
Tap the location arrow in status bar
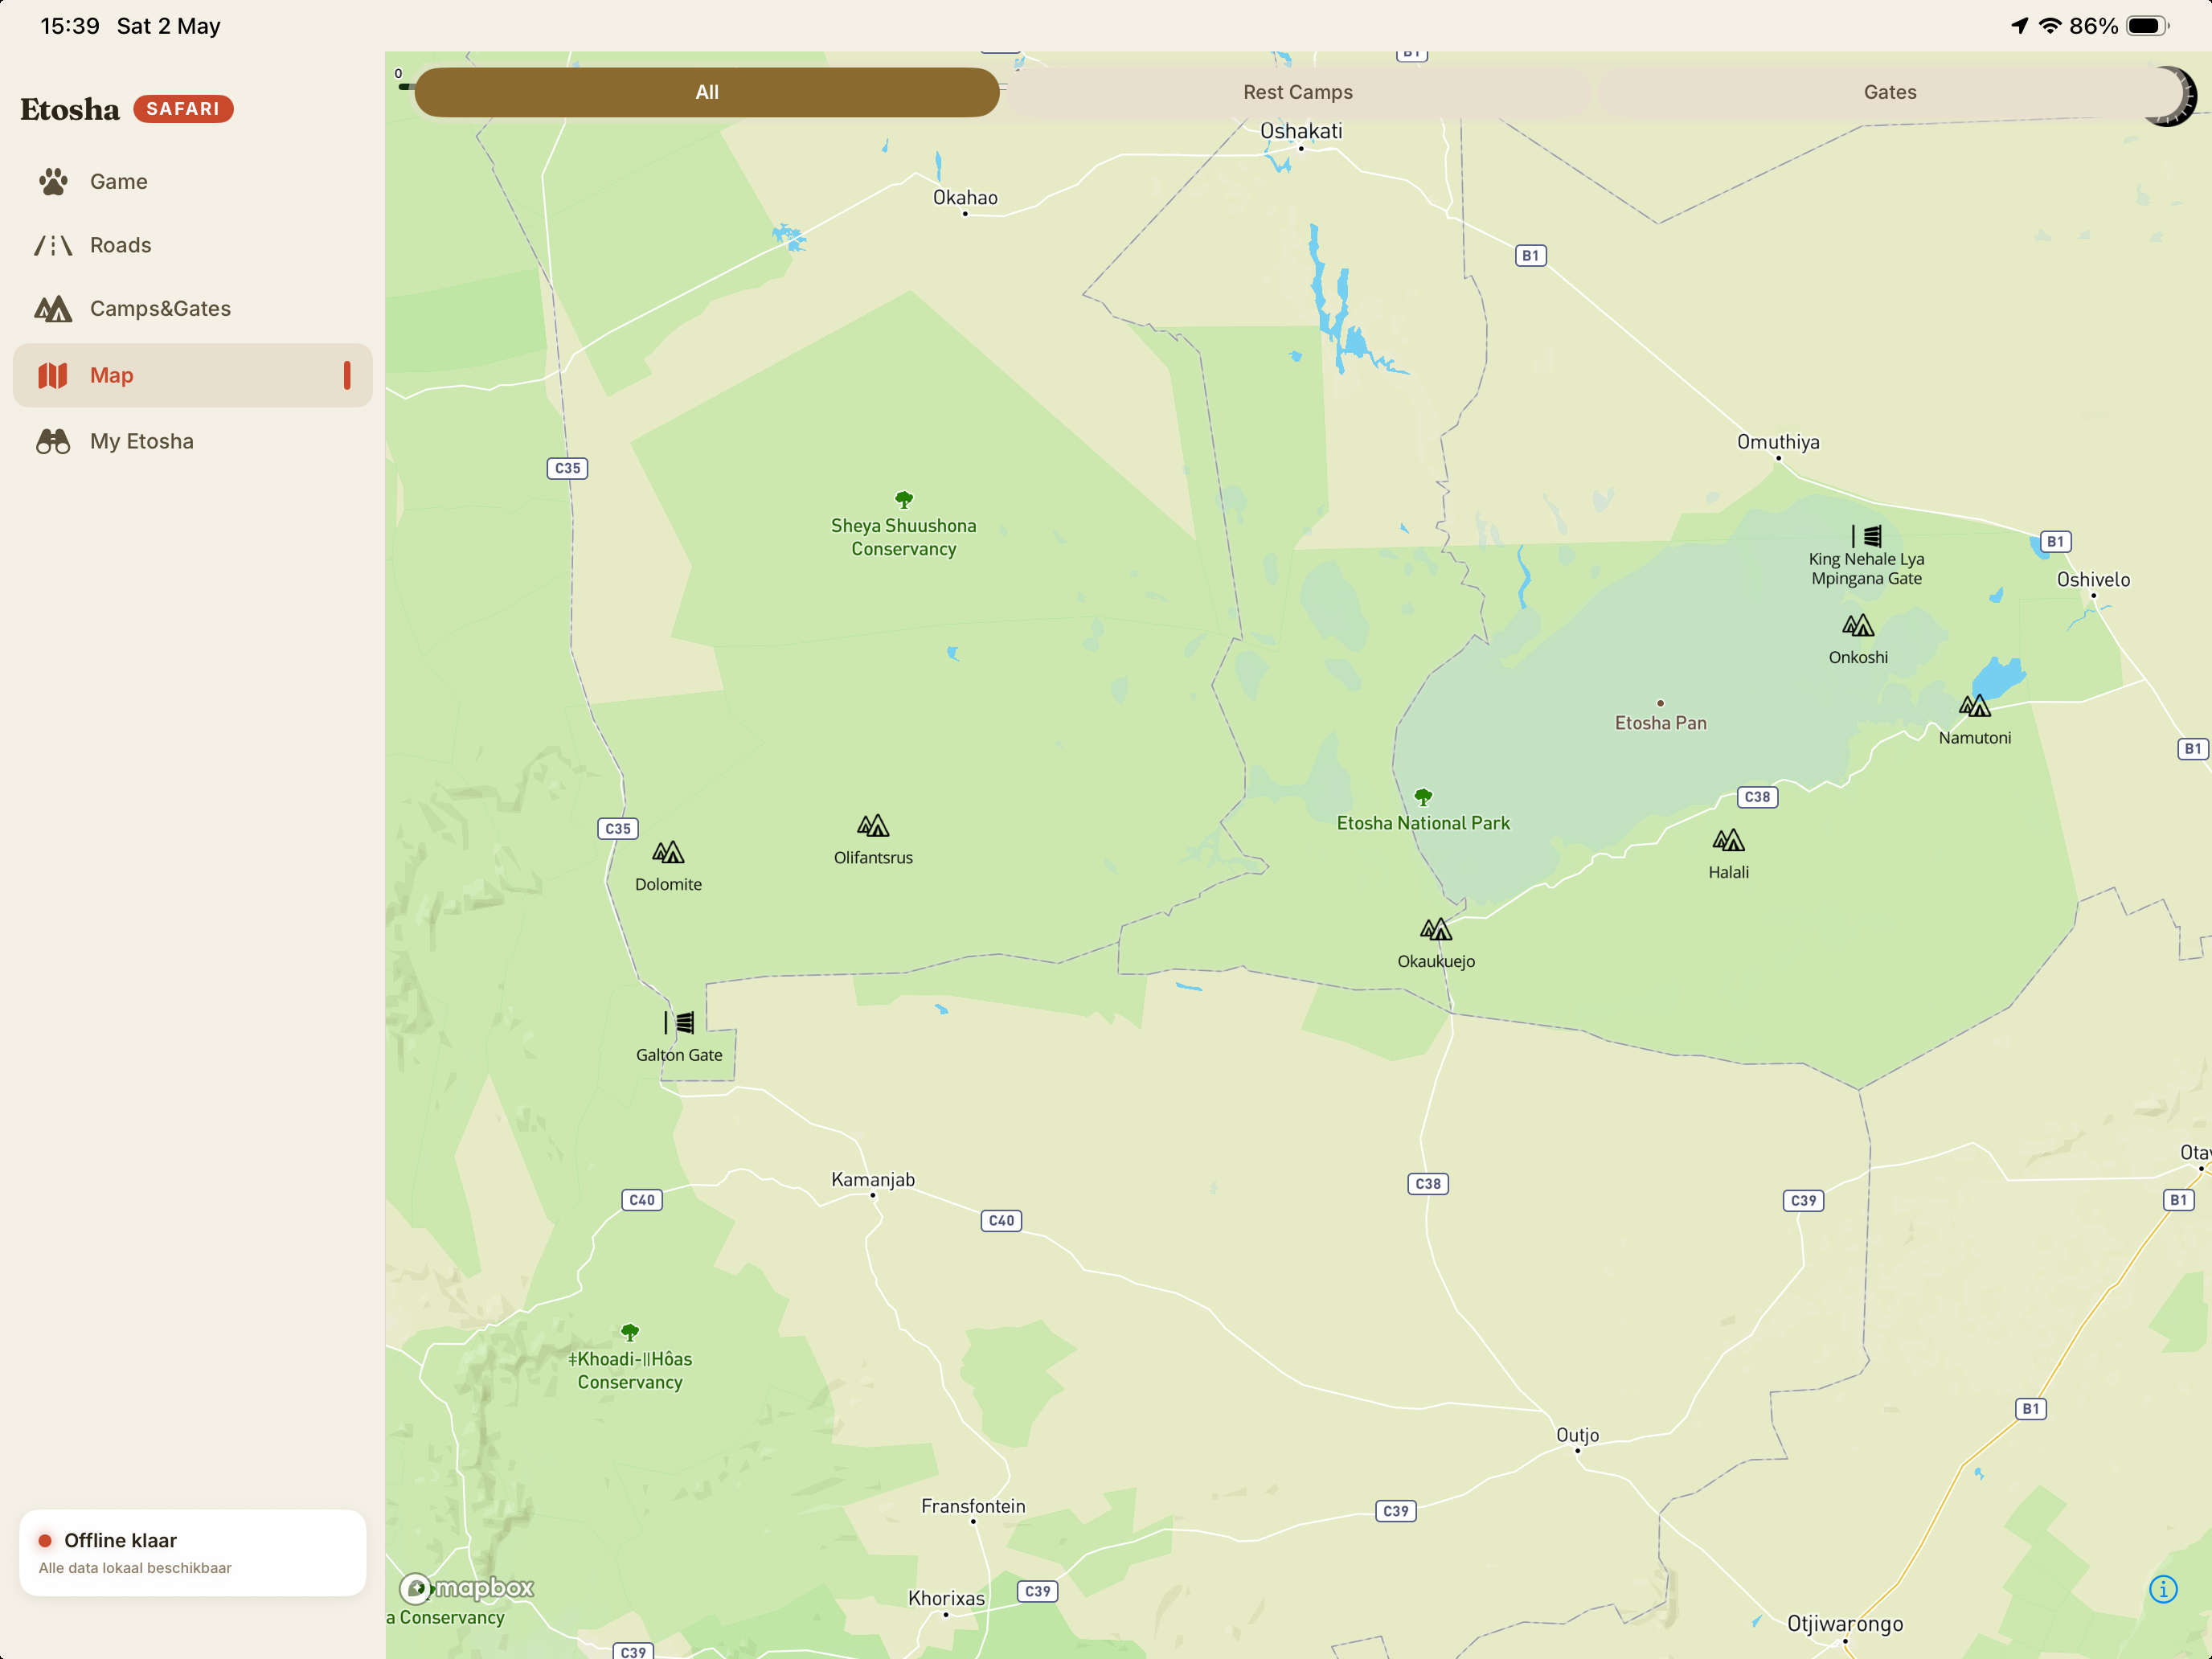tap(2020, 26)
